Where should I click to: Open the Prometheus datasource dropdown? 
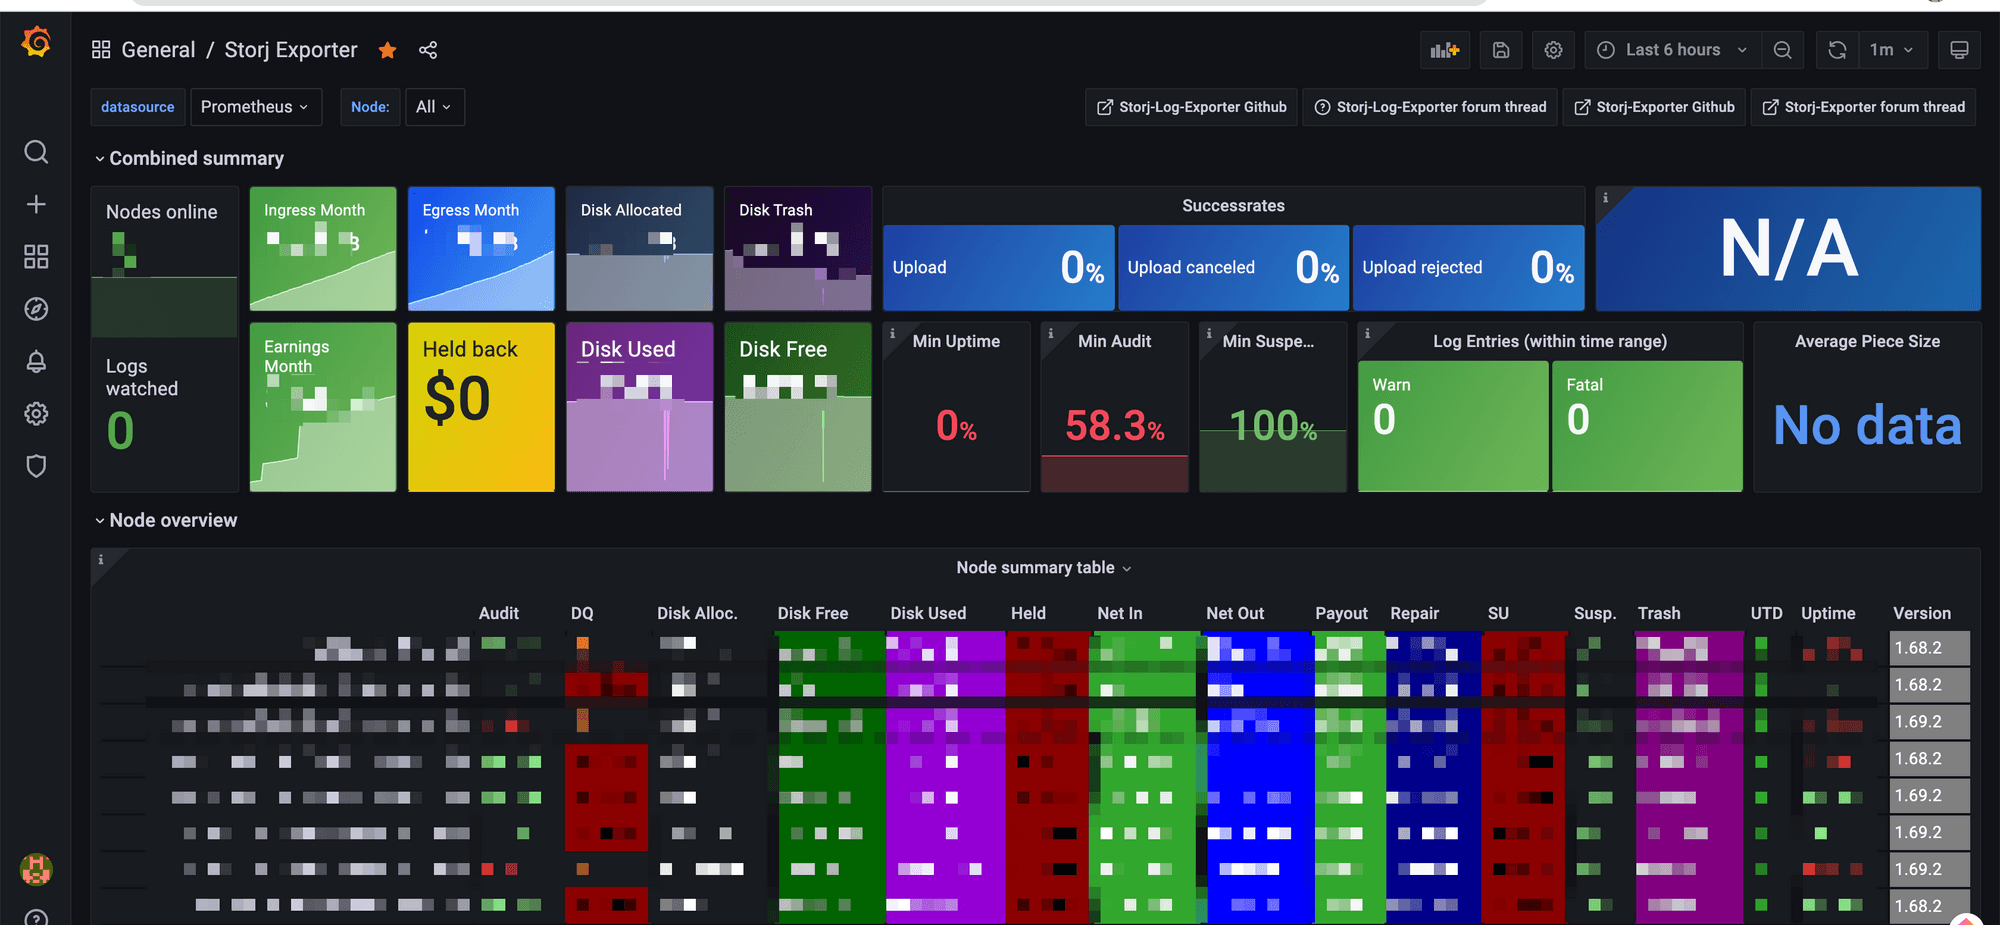point(255,107)
